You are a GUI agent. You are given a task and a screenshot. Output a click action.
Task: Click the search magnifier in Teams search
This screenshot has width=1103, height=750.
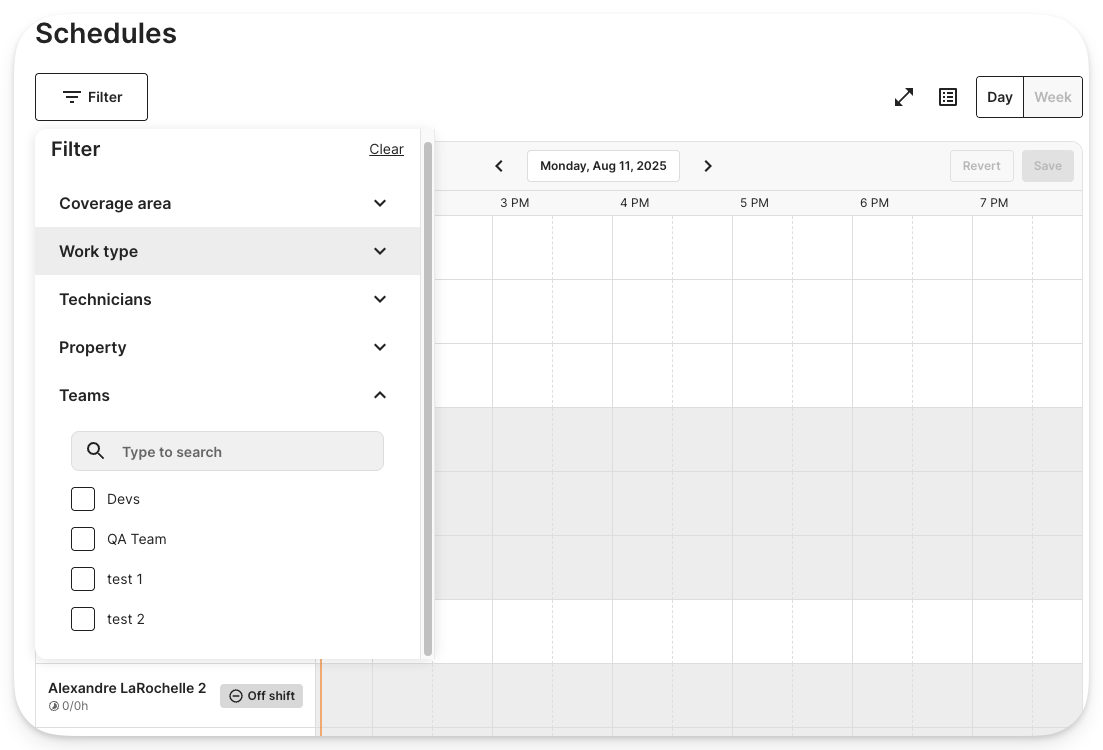95,450
